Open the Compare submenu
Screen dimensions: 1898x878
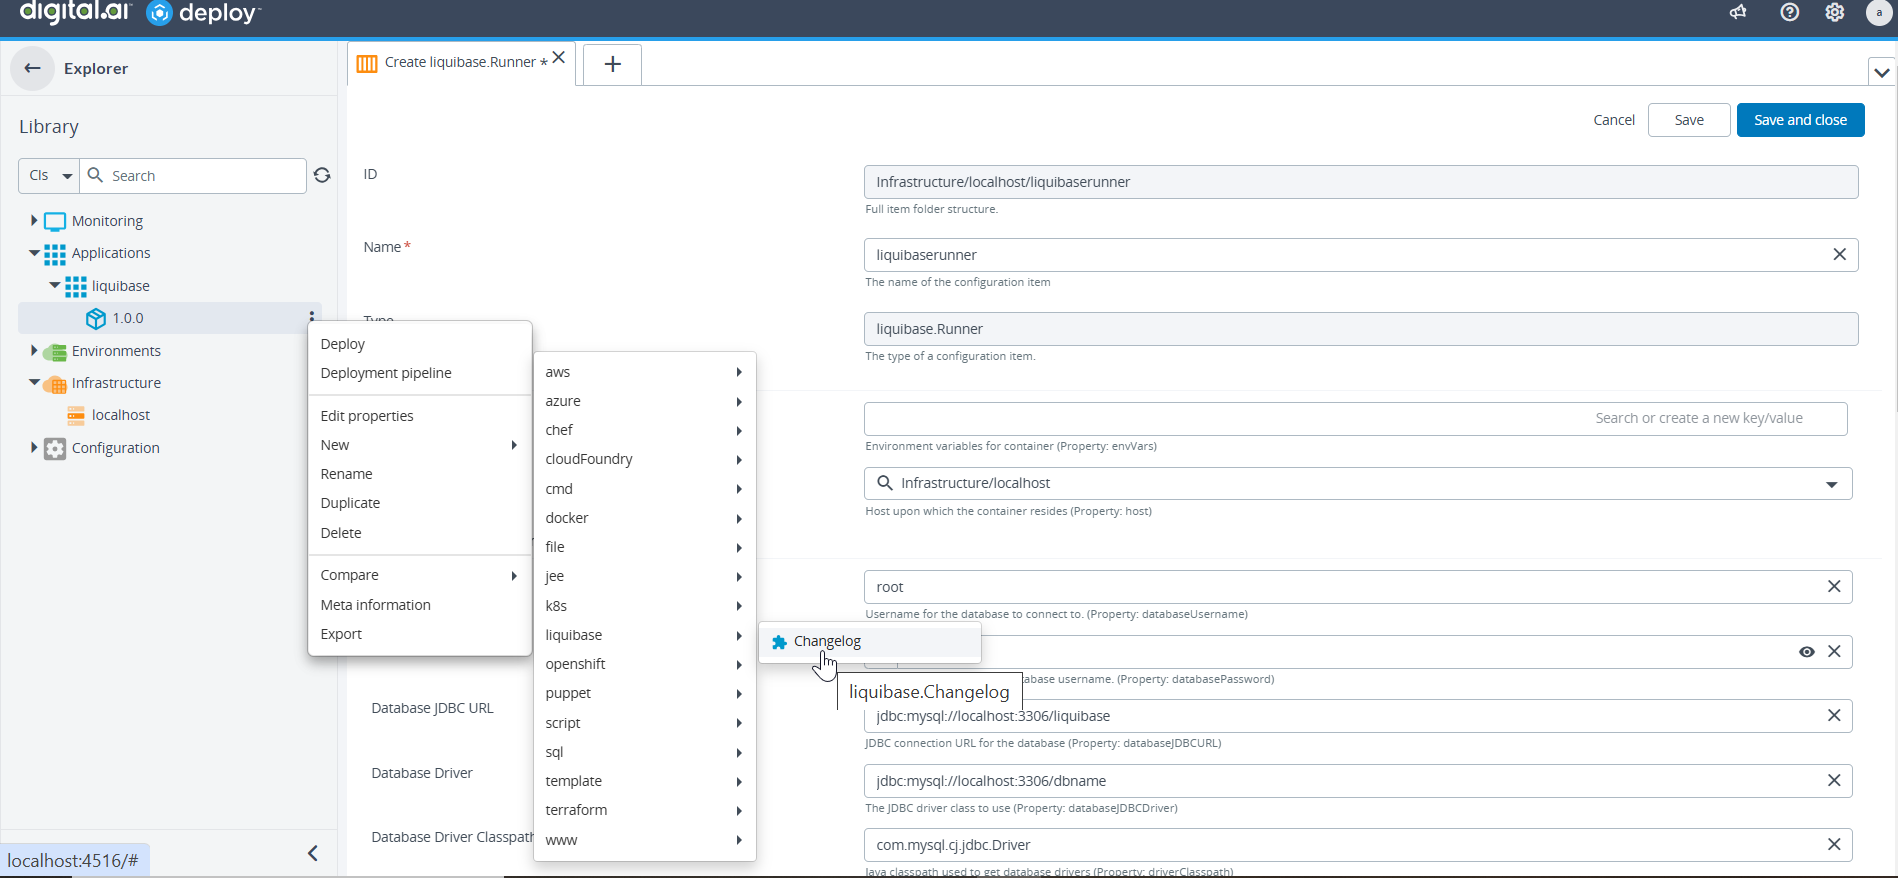pos(420,575)
